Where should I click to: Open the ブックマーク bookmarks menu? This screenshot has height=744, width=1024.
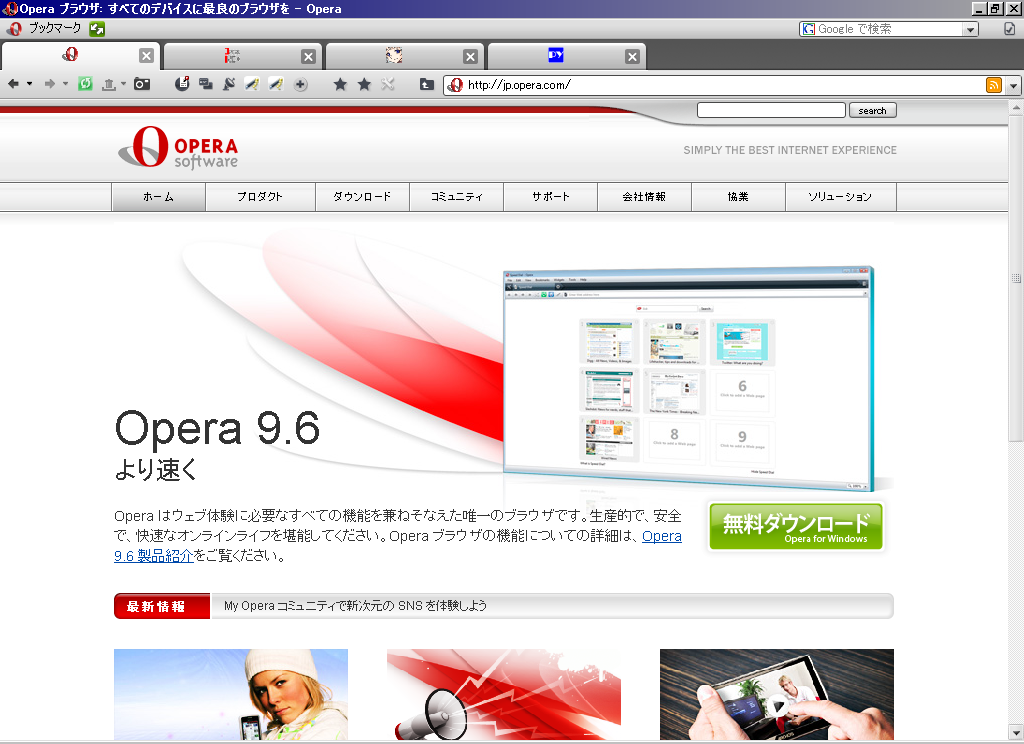pos(55,28)
